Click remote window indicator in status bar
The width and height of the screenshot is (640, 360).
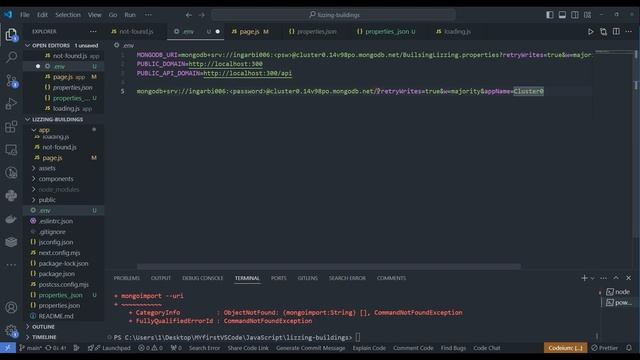tap(8, 348)
